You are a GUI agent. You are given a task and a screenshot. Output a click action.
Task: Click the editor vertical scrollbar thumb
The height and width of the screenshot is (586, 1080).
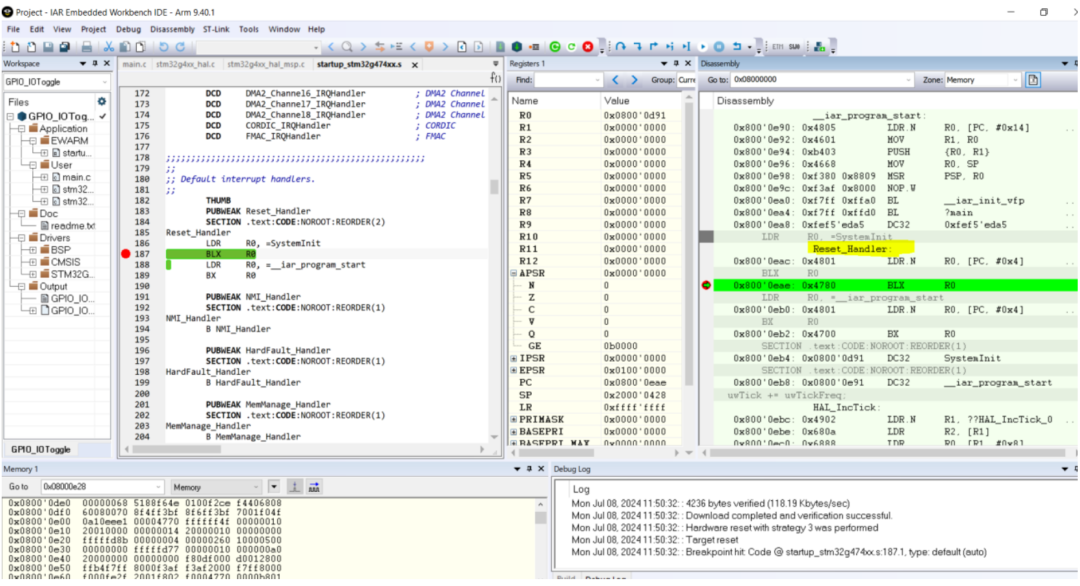coord(494,187)
